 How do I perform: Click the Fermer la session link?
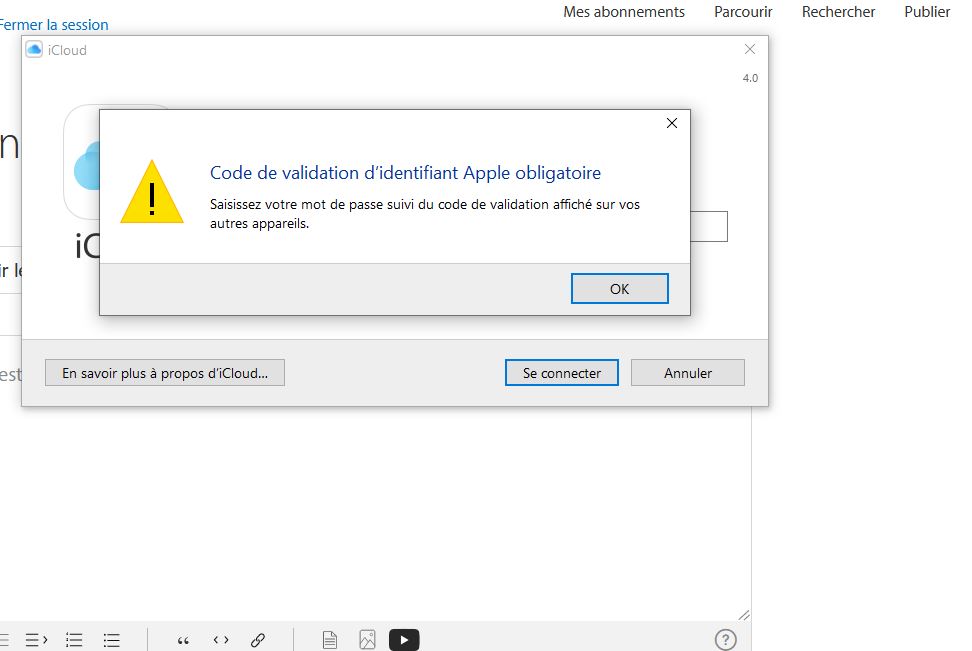pyautogui.click(x=53, y=25)
